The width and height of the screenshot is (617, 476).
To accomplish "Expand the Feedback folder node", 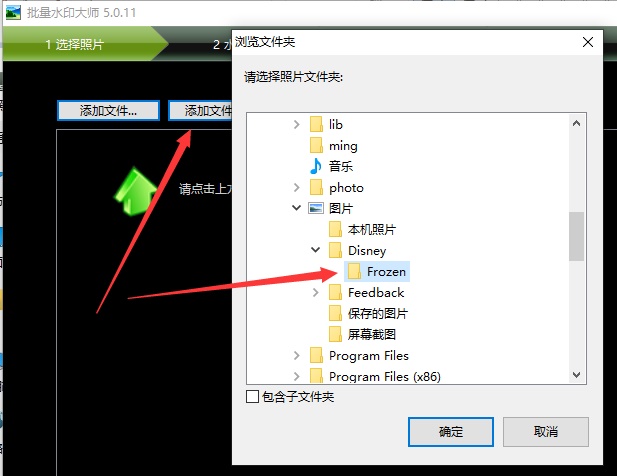I will [x=316, y=292].
